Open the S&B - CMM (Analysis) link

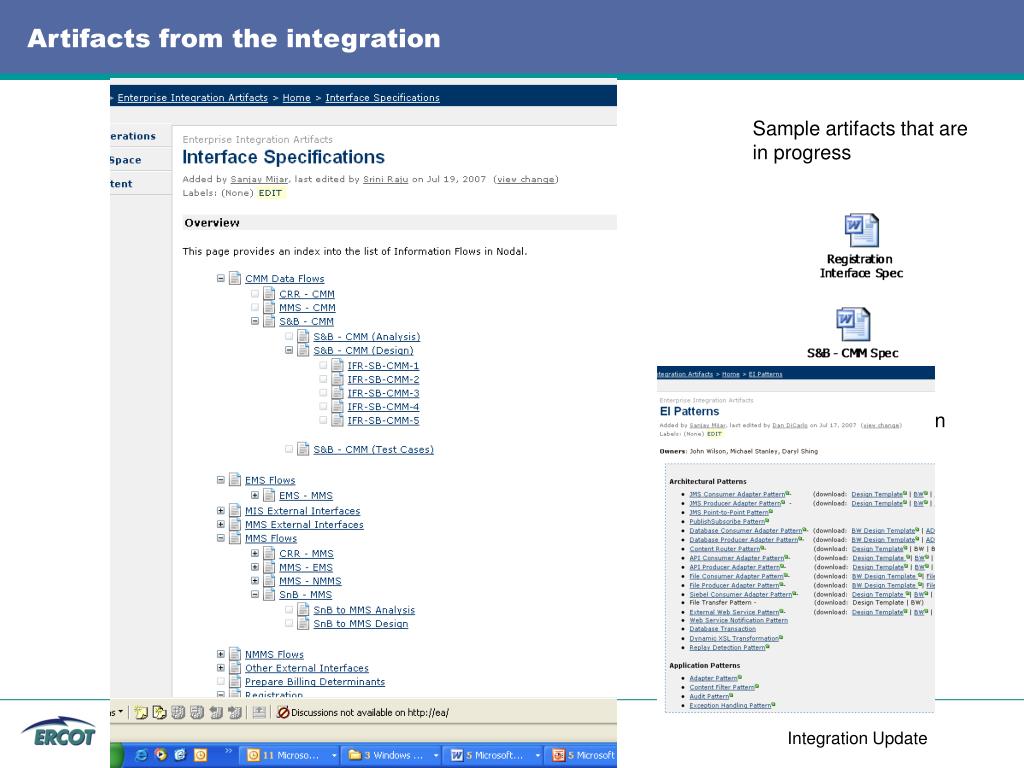(366, 337)
